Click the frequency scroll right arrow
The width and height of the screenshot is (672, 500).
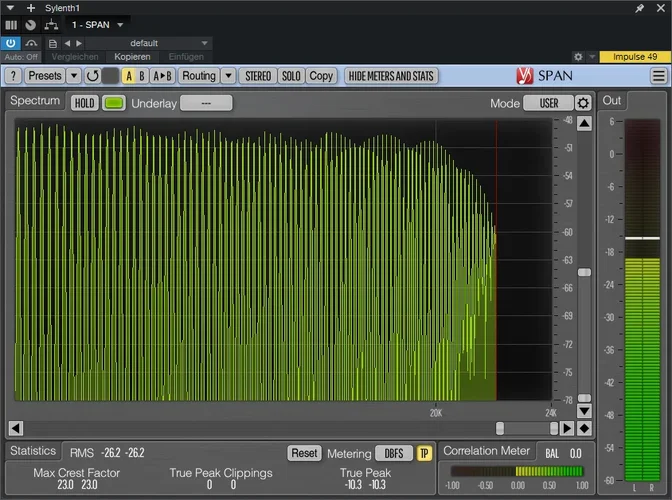click(x=567, y=428)
